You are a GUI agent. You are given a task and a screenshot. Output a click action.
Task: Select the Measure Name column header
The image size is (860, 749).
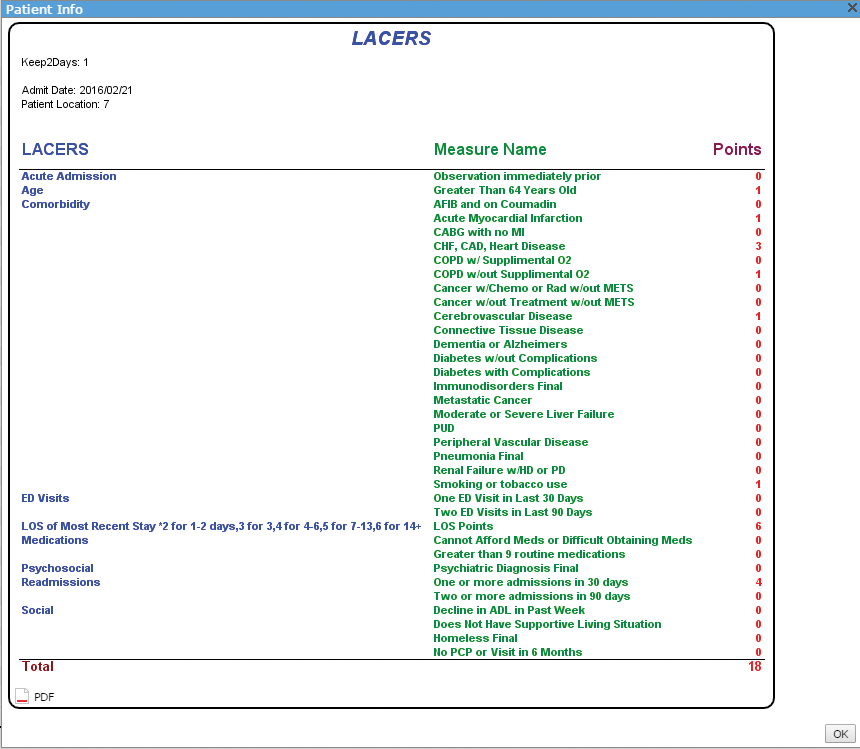tap(490, 150)
